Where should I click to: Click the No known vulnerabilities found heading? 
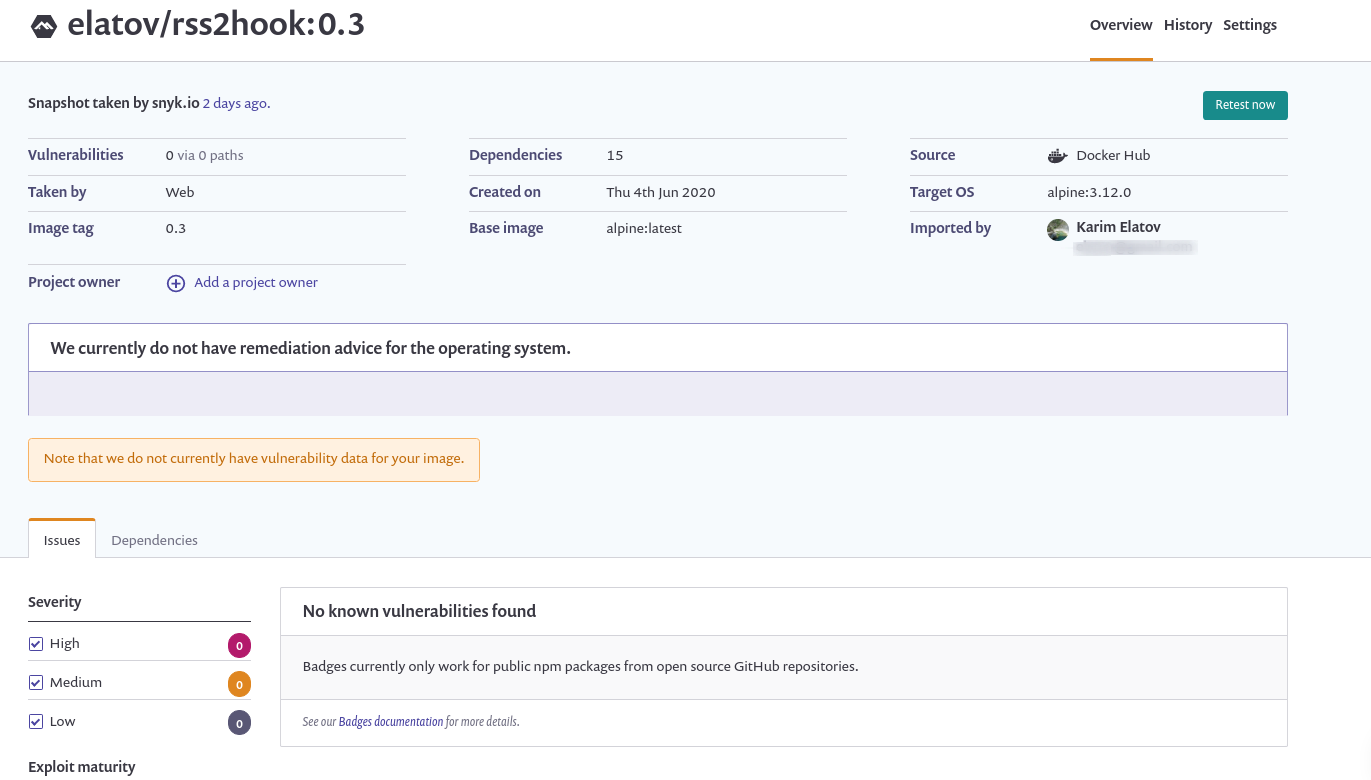click(419, 611)
